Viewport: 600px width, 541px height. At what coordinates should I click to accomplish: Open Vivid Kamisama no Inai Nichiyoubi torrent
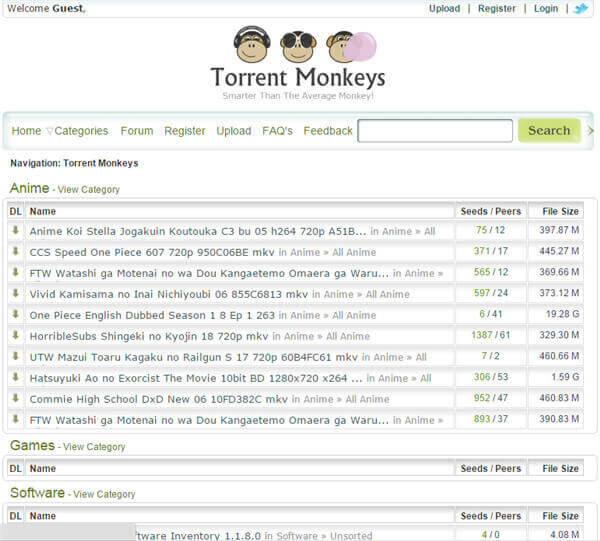click(169, 294)
